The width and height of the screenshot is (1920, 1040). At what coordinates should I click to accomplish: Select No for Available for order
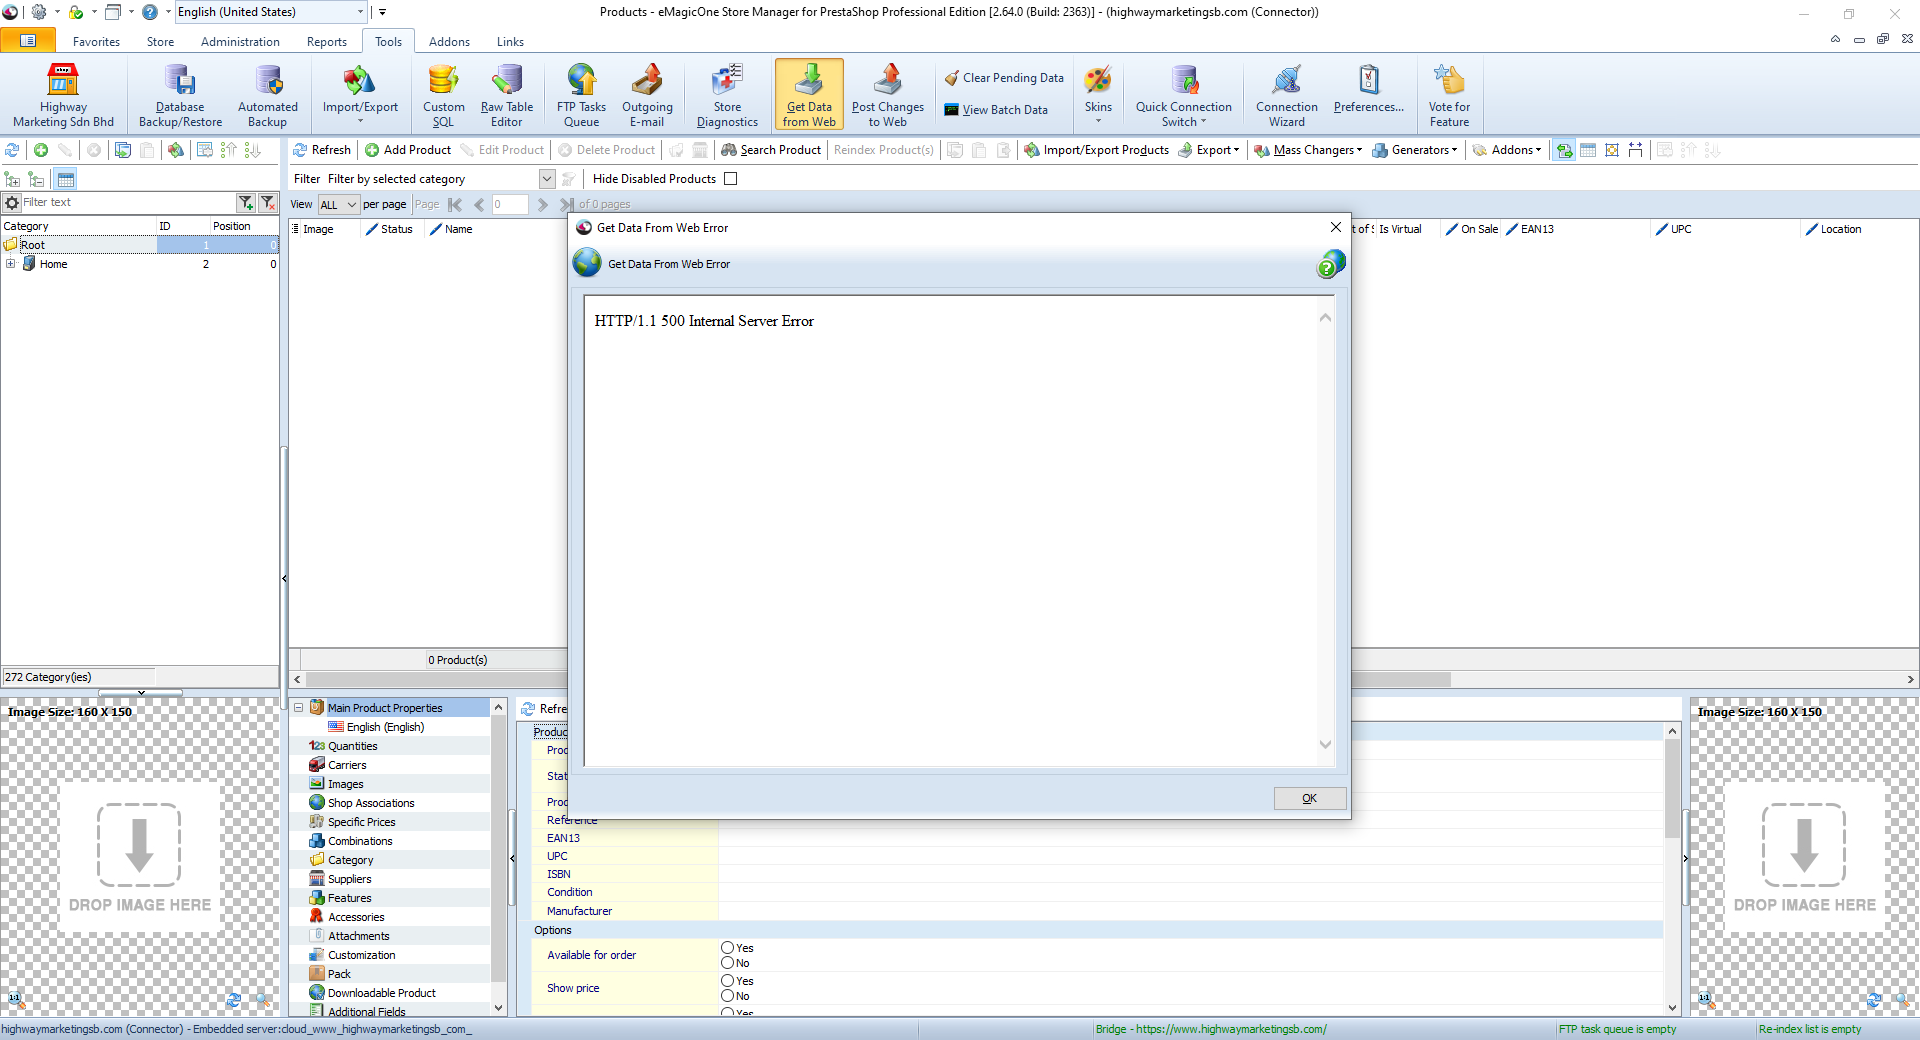727,963
